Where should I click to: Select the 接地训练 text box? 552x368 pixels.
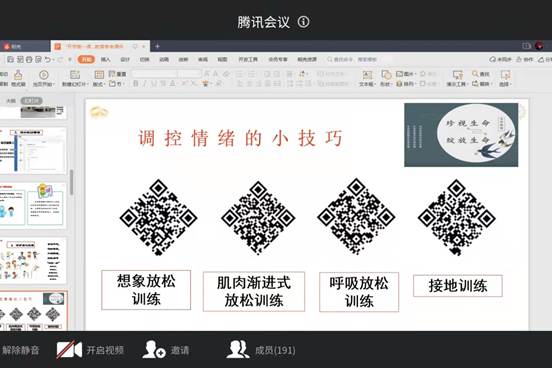(x=458, y=286)
